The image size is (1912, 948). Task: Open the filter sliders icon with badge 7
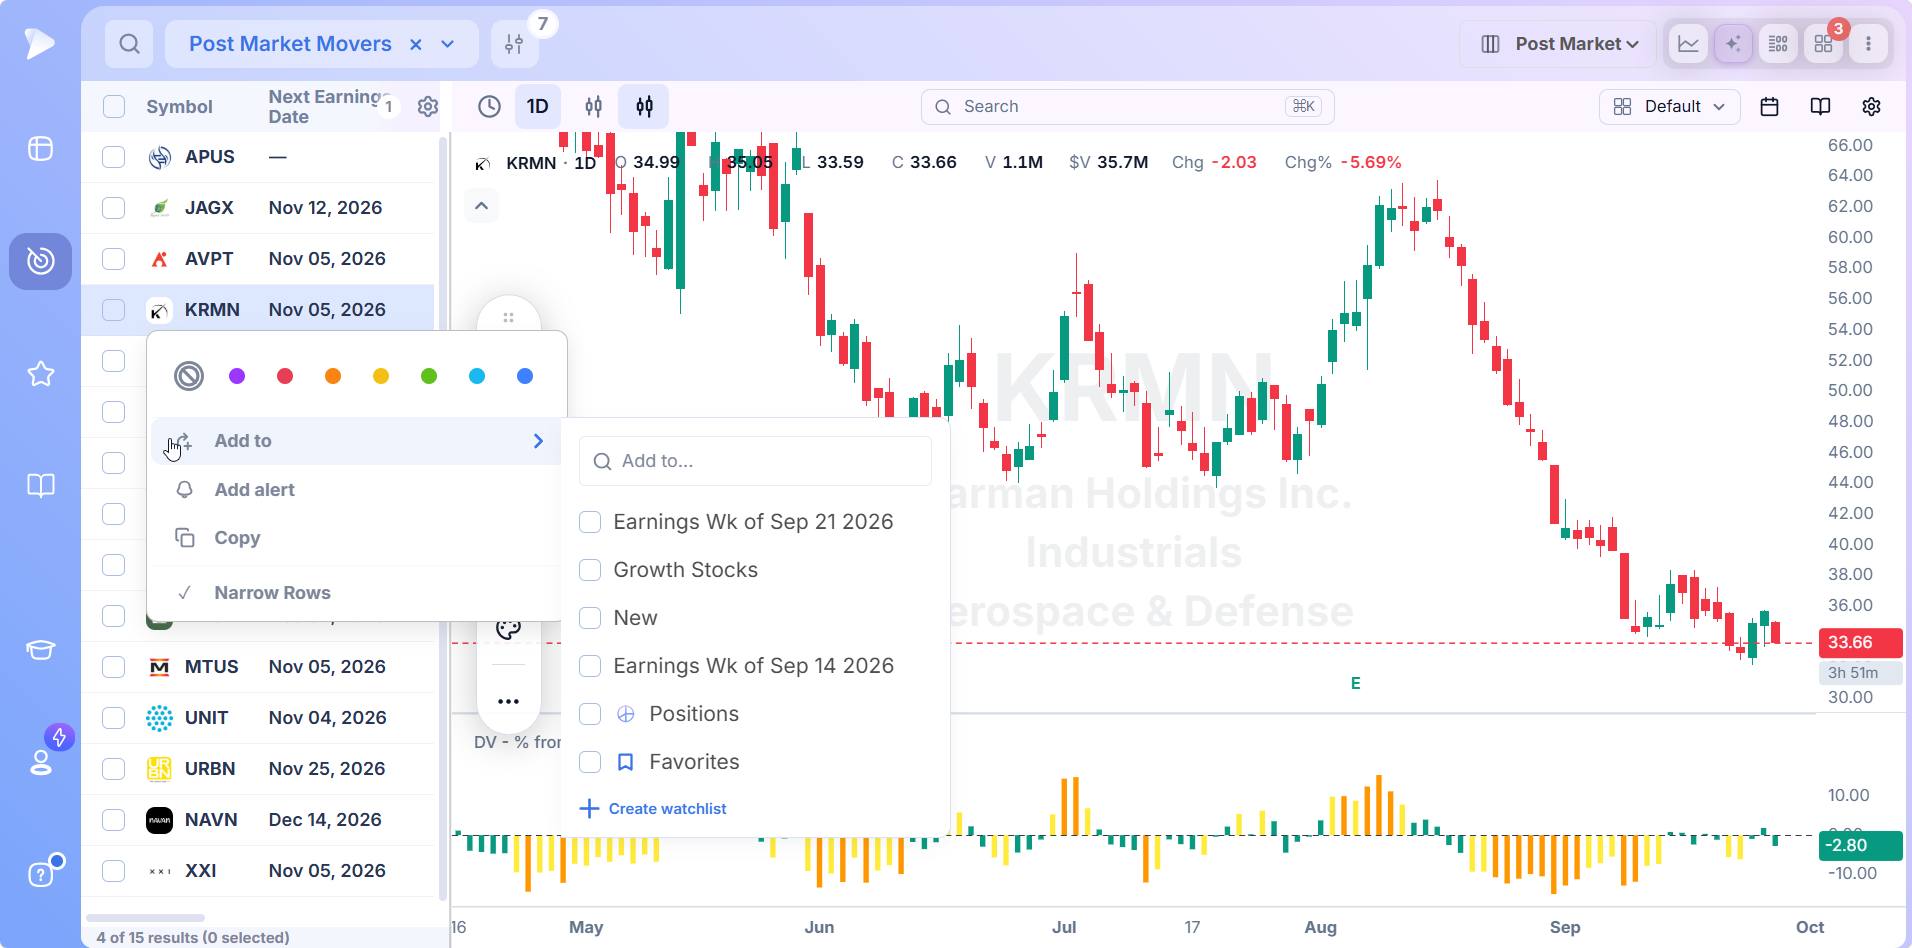(514, 44)
